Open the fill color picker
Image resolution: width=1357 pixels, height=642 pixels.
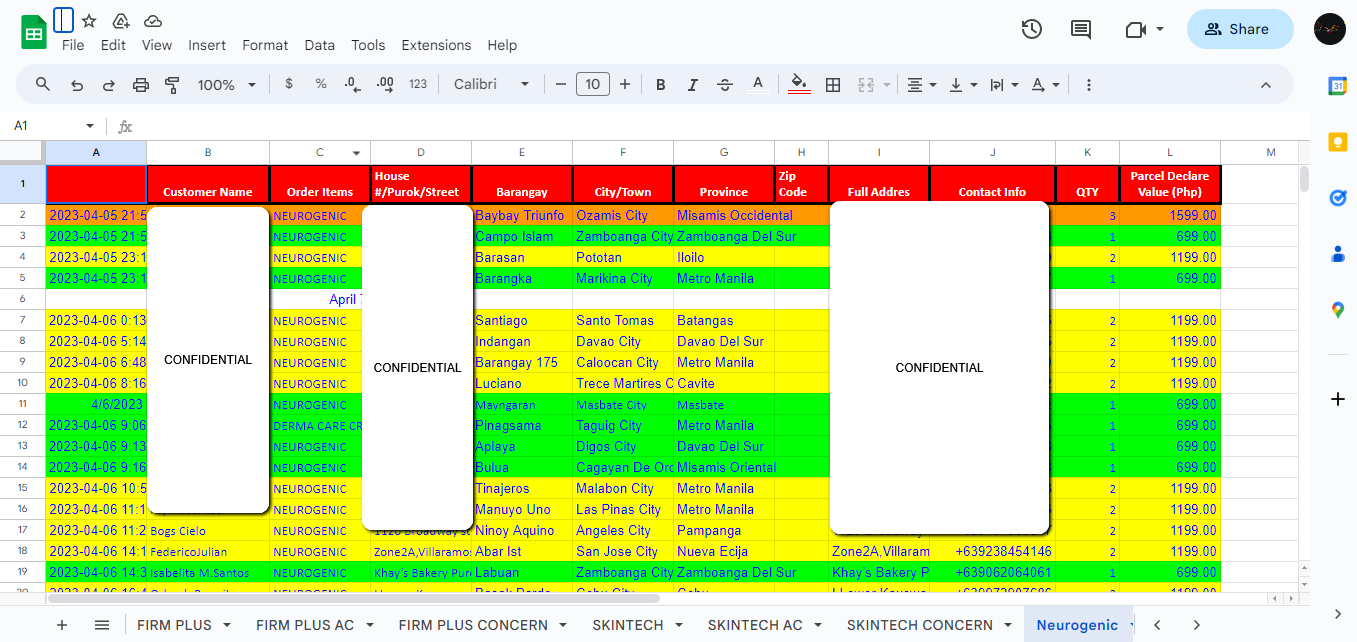click(799, 84)
